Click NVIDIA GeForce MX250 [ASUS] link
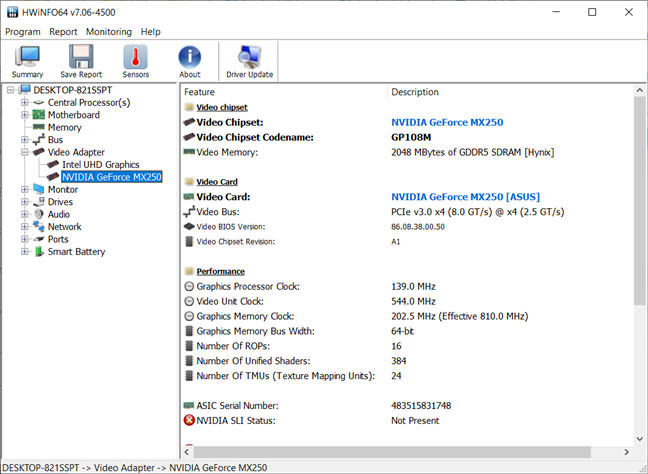The height and width of the screenshot is (474, 648). [x=465, y=197]
